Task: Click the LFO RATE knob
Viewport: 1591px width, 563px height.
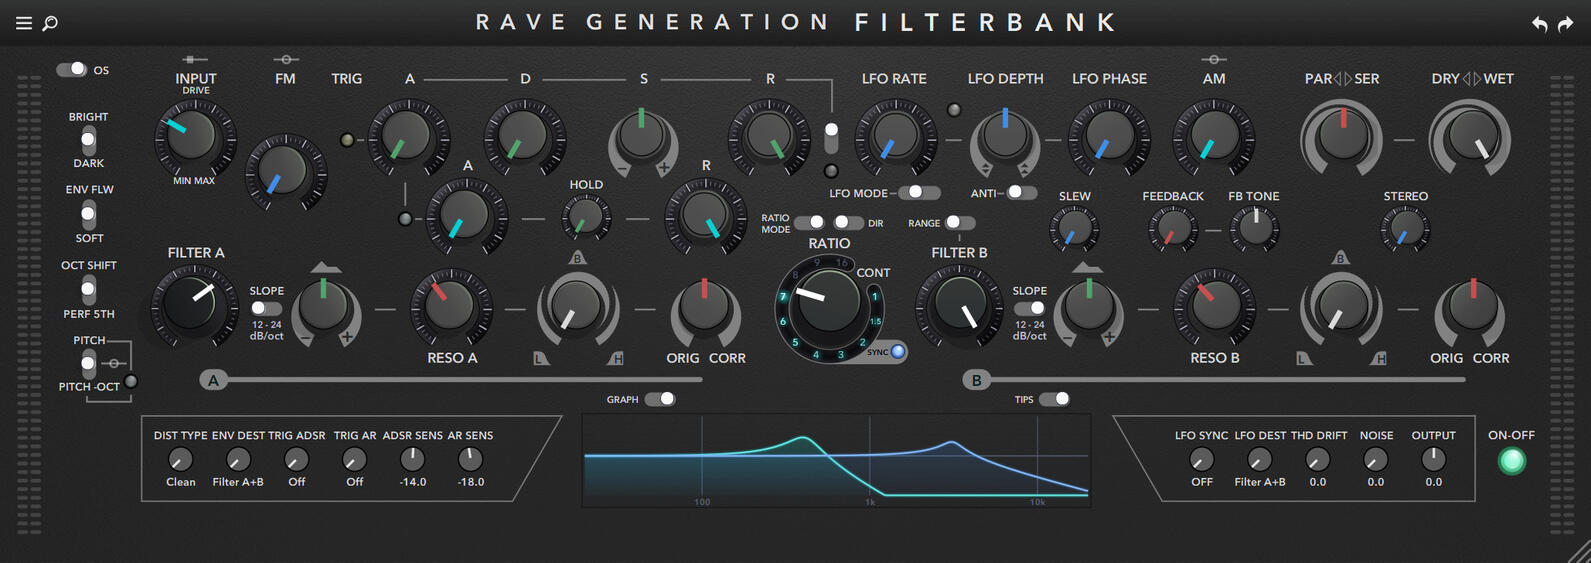Action: (894, 138)
